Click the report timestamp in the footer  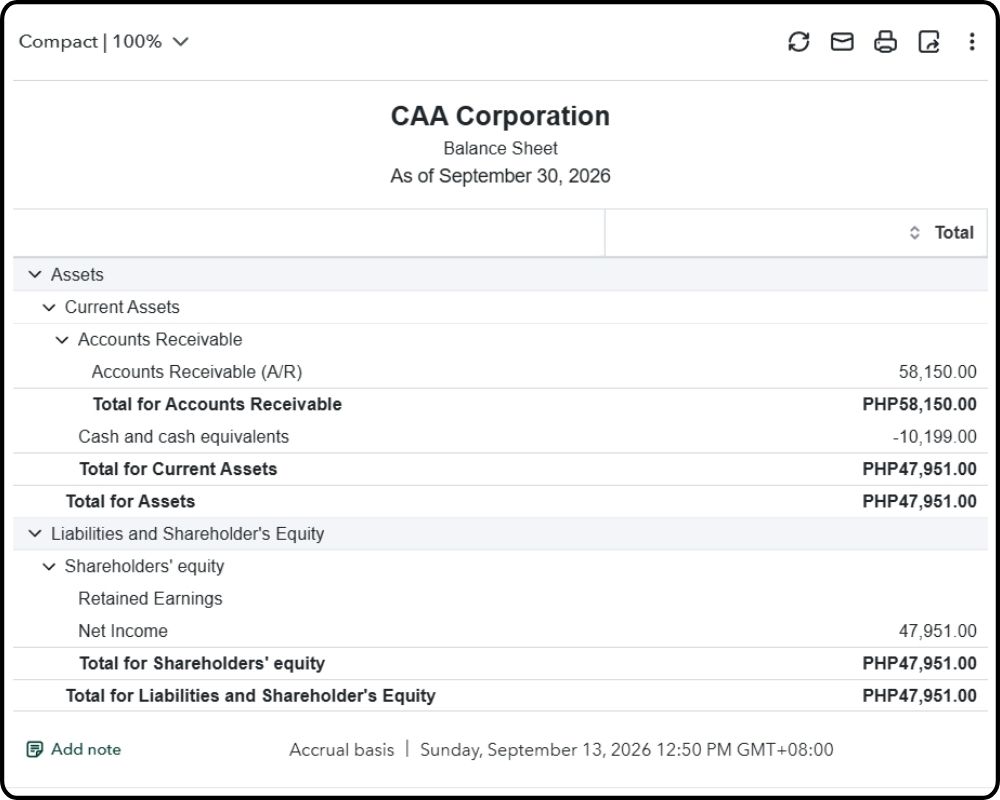626,750
